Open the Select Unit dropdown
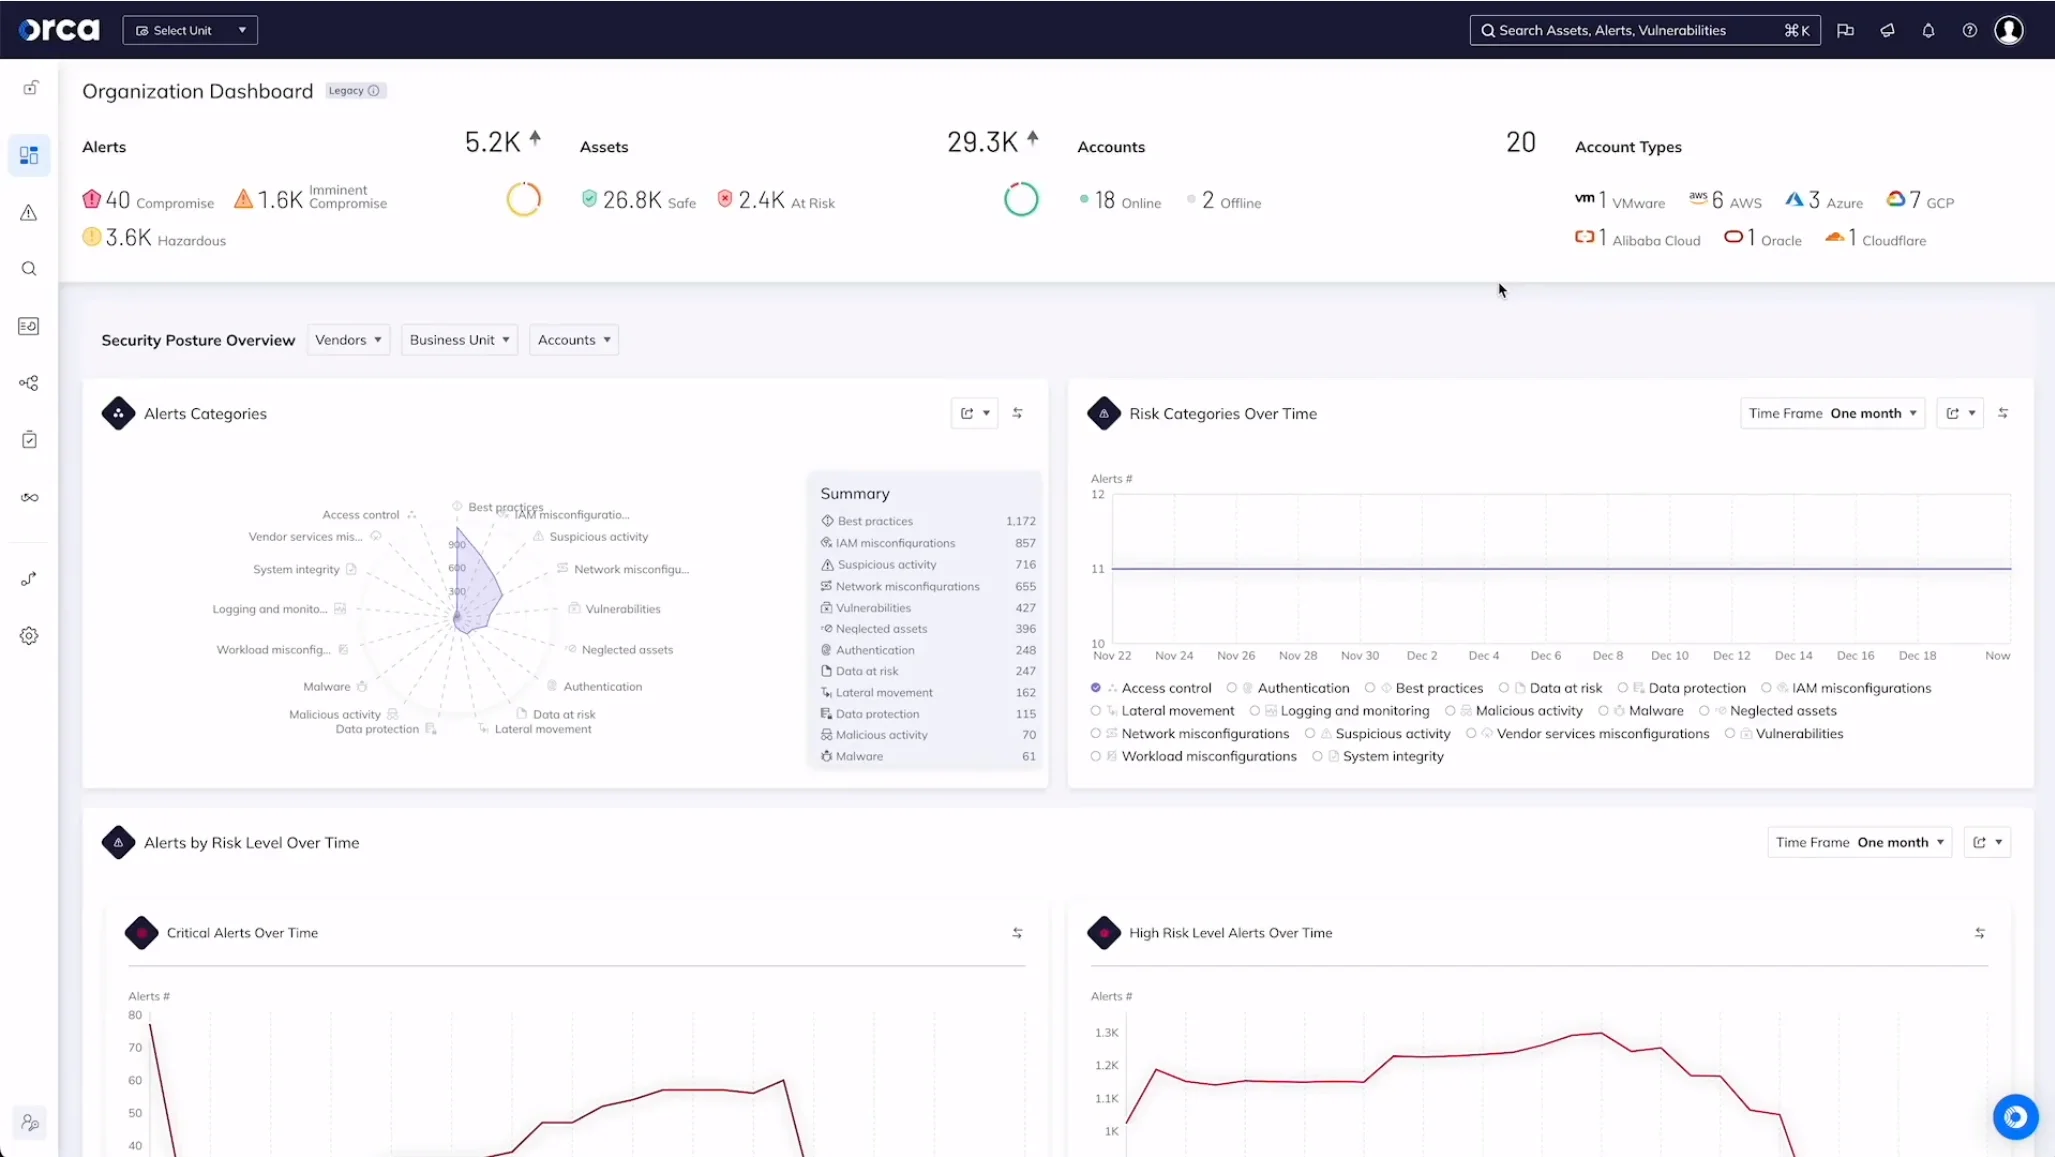The width and height of the screenshot is (2055, 1157). pos(190,29)
